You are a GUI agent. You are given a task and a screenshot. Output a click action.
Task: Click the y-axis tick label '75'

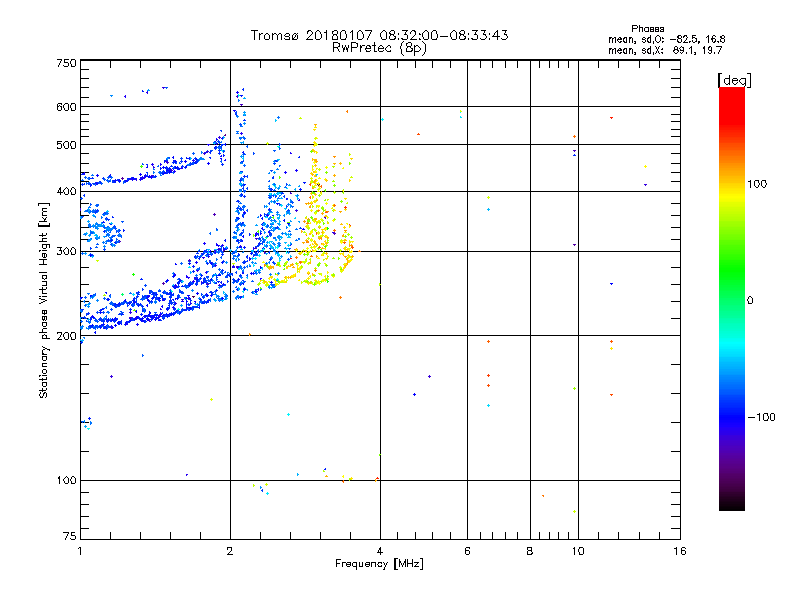point(70,536)
